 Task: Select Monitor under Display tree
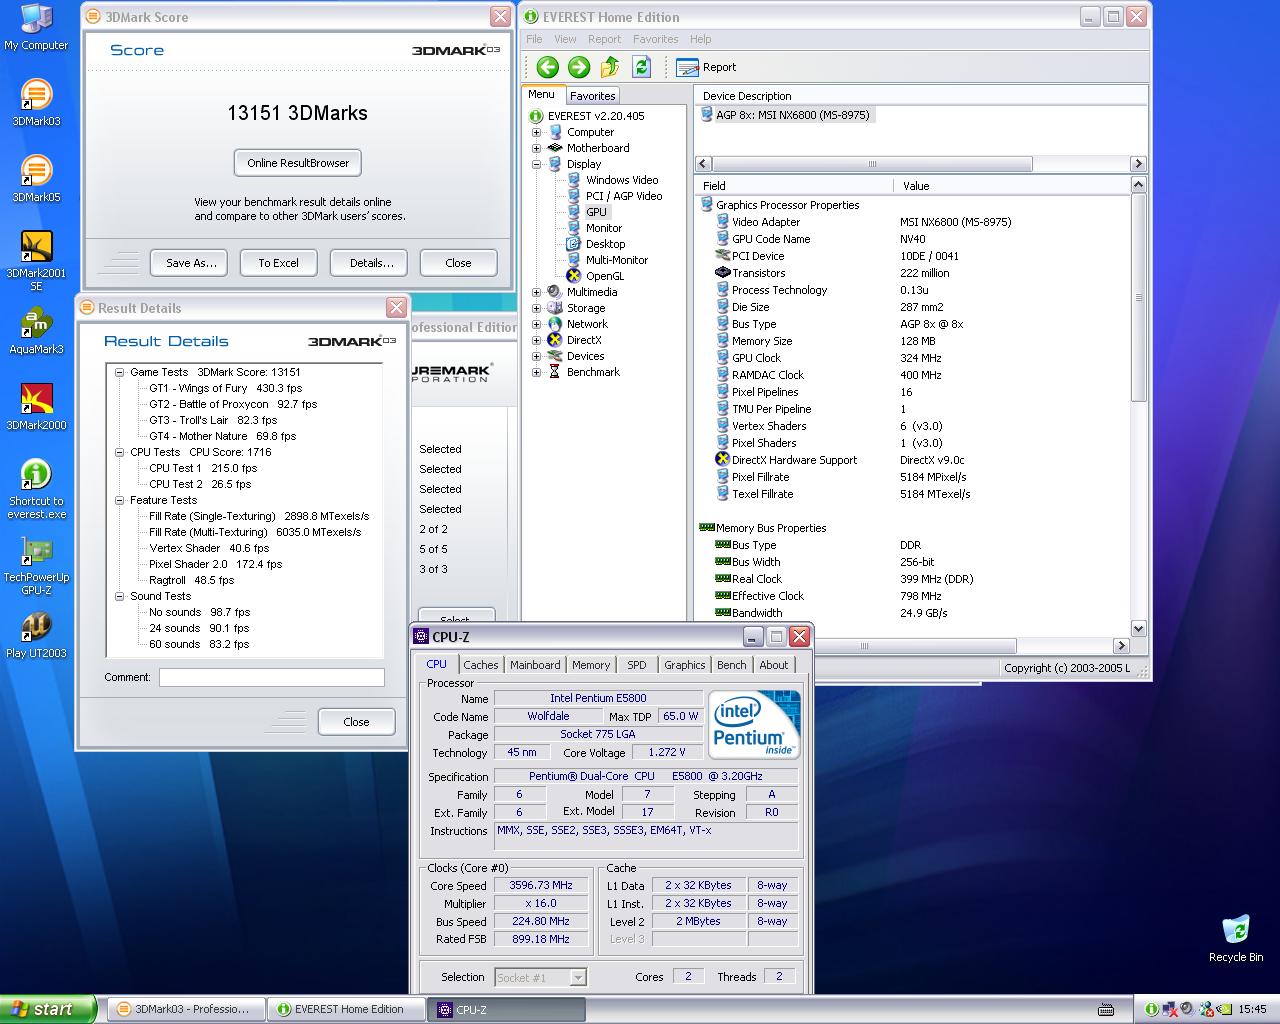pyautogui.click(x=595, y=228)
